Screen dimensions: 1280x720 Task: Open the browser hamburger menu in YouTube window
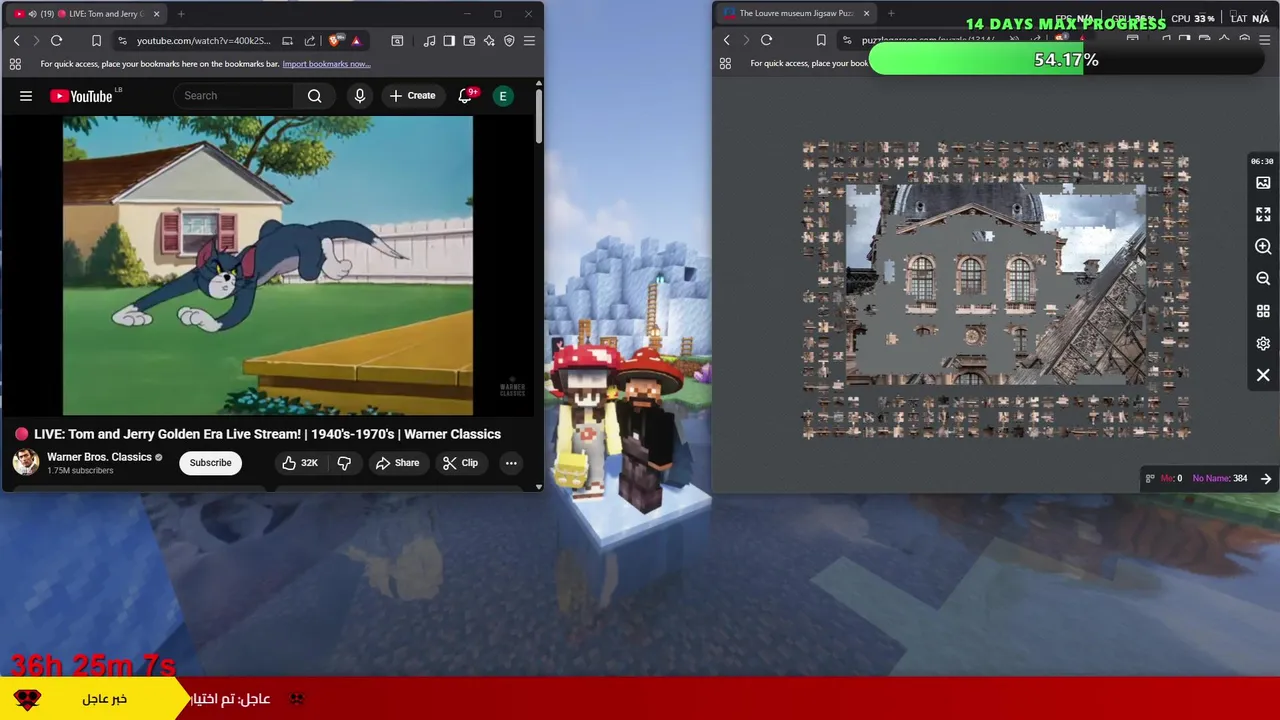tap(529, 40)
